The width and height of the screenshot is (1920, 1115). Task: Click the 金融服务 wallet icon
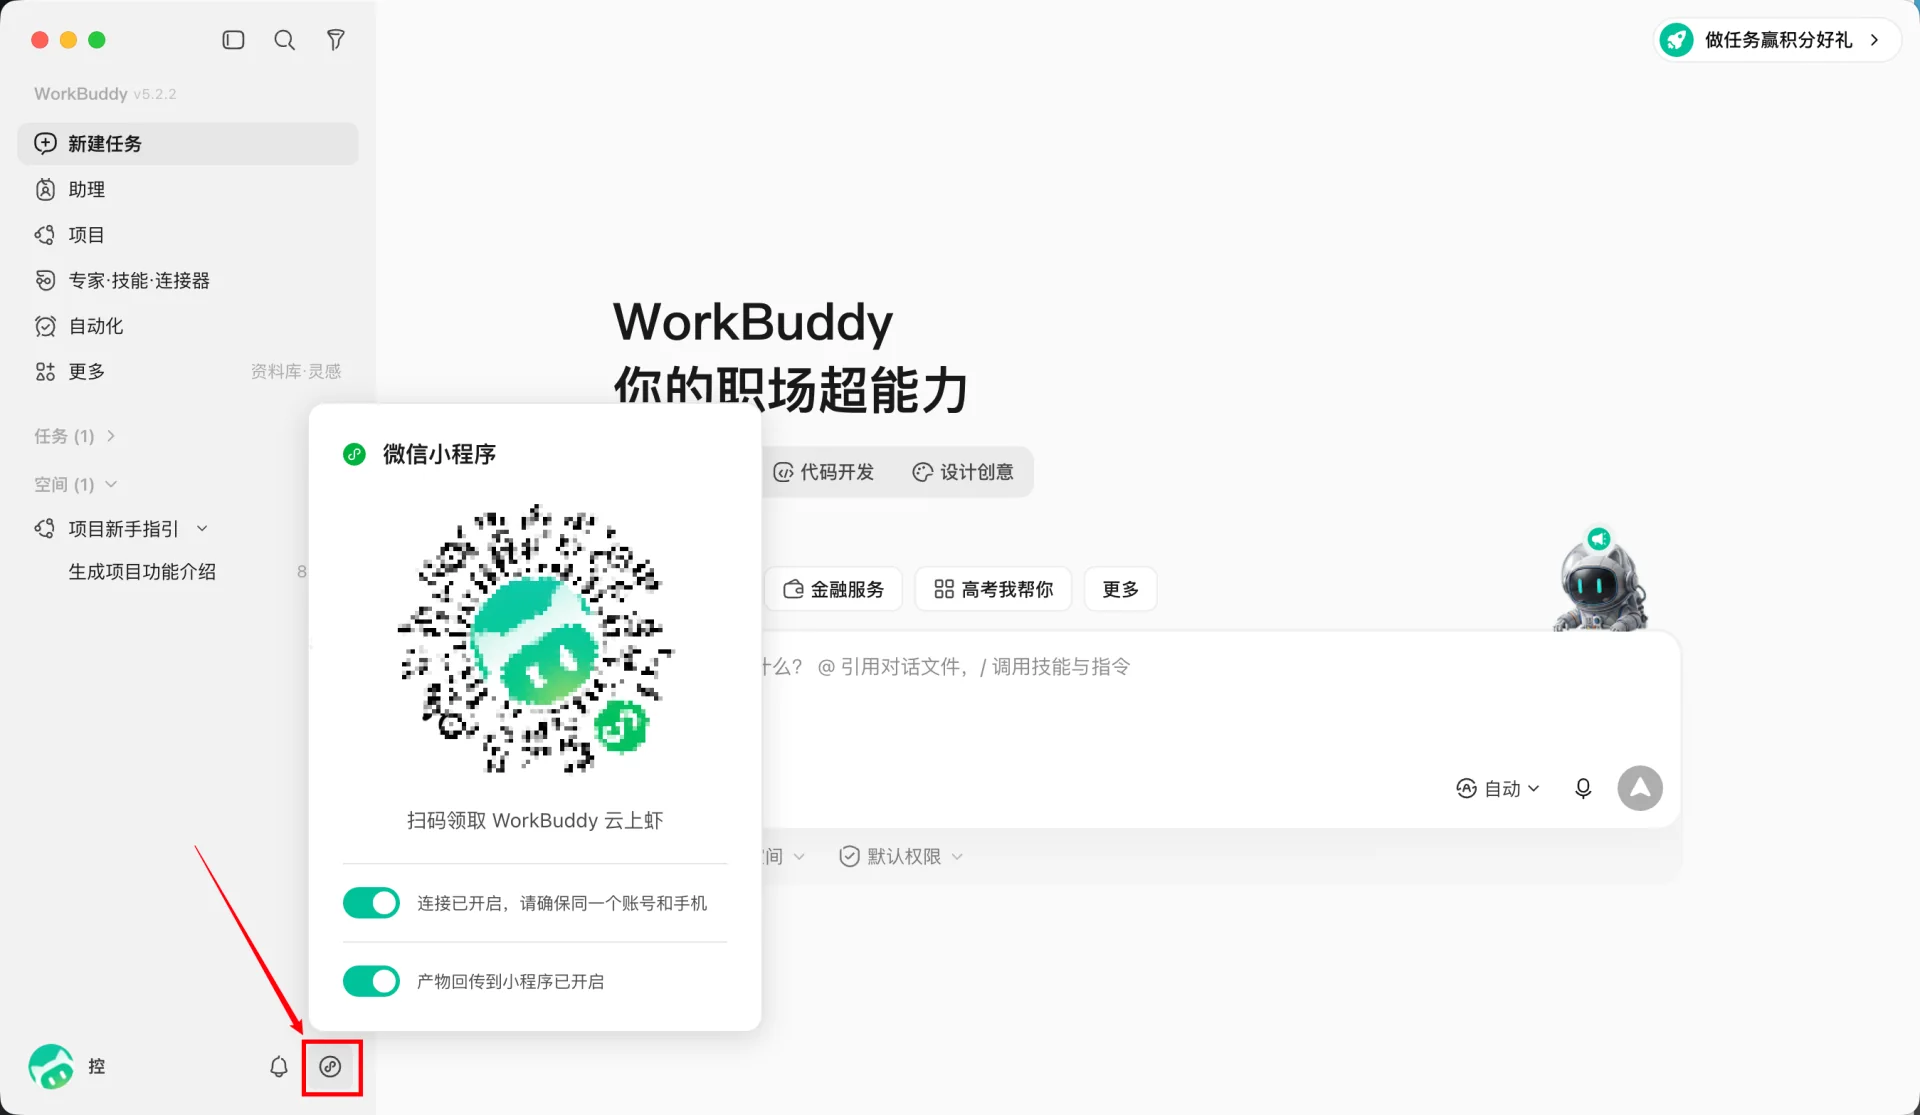(793, 589)
